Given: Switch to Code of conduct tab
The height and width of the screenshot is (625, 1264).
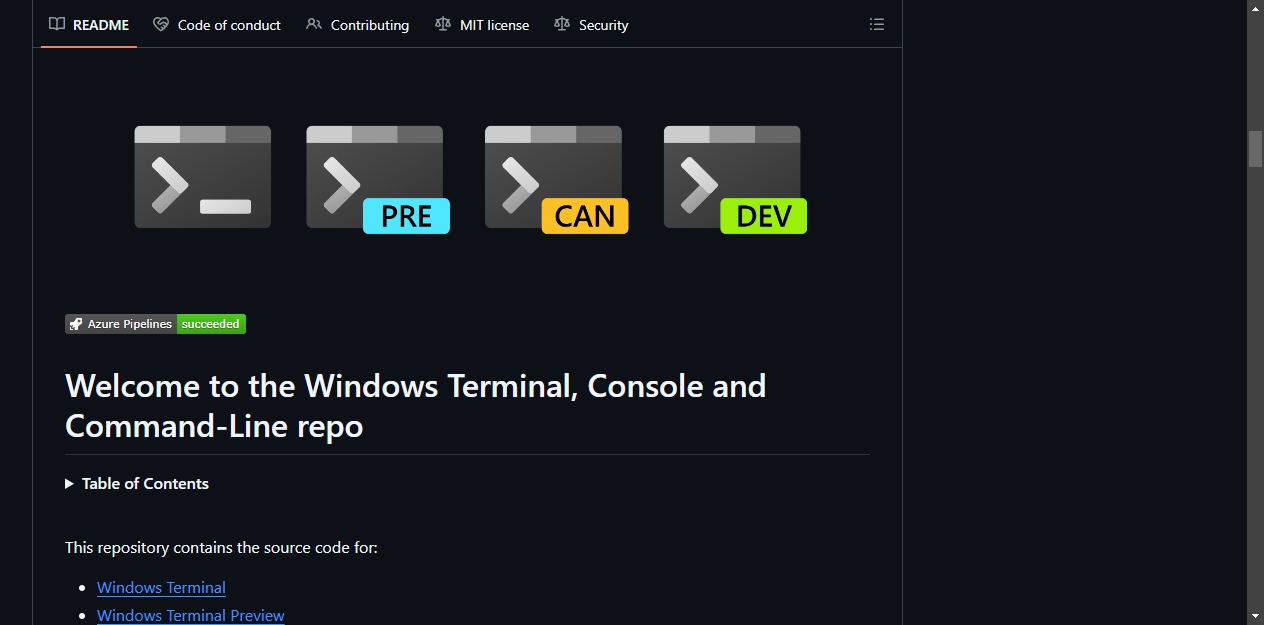Looking at the screenshot, I should pyautogui.click(x=217, y=25).
